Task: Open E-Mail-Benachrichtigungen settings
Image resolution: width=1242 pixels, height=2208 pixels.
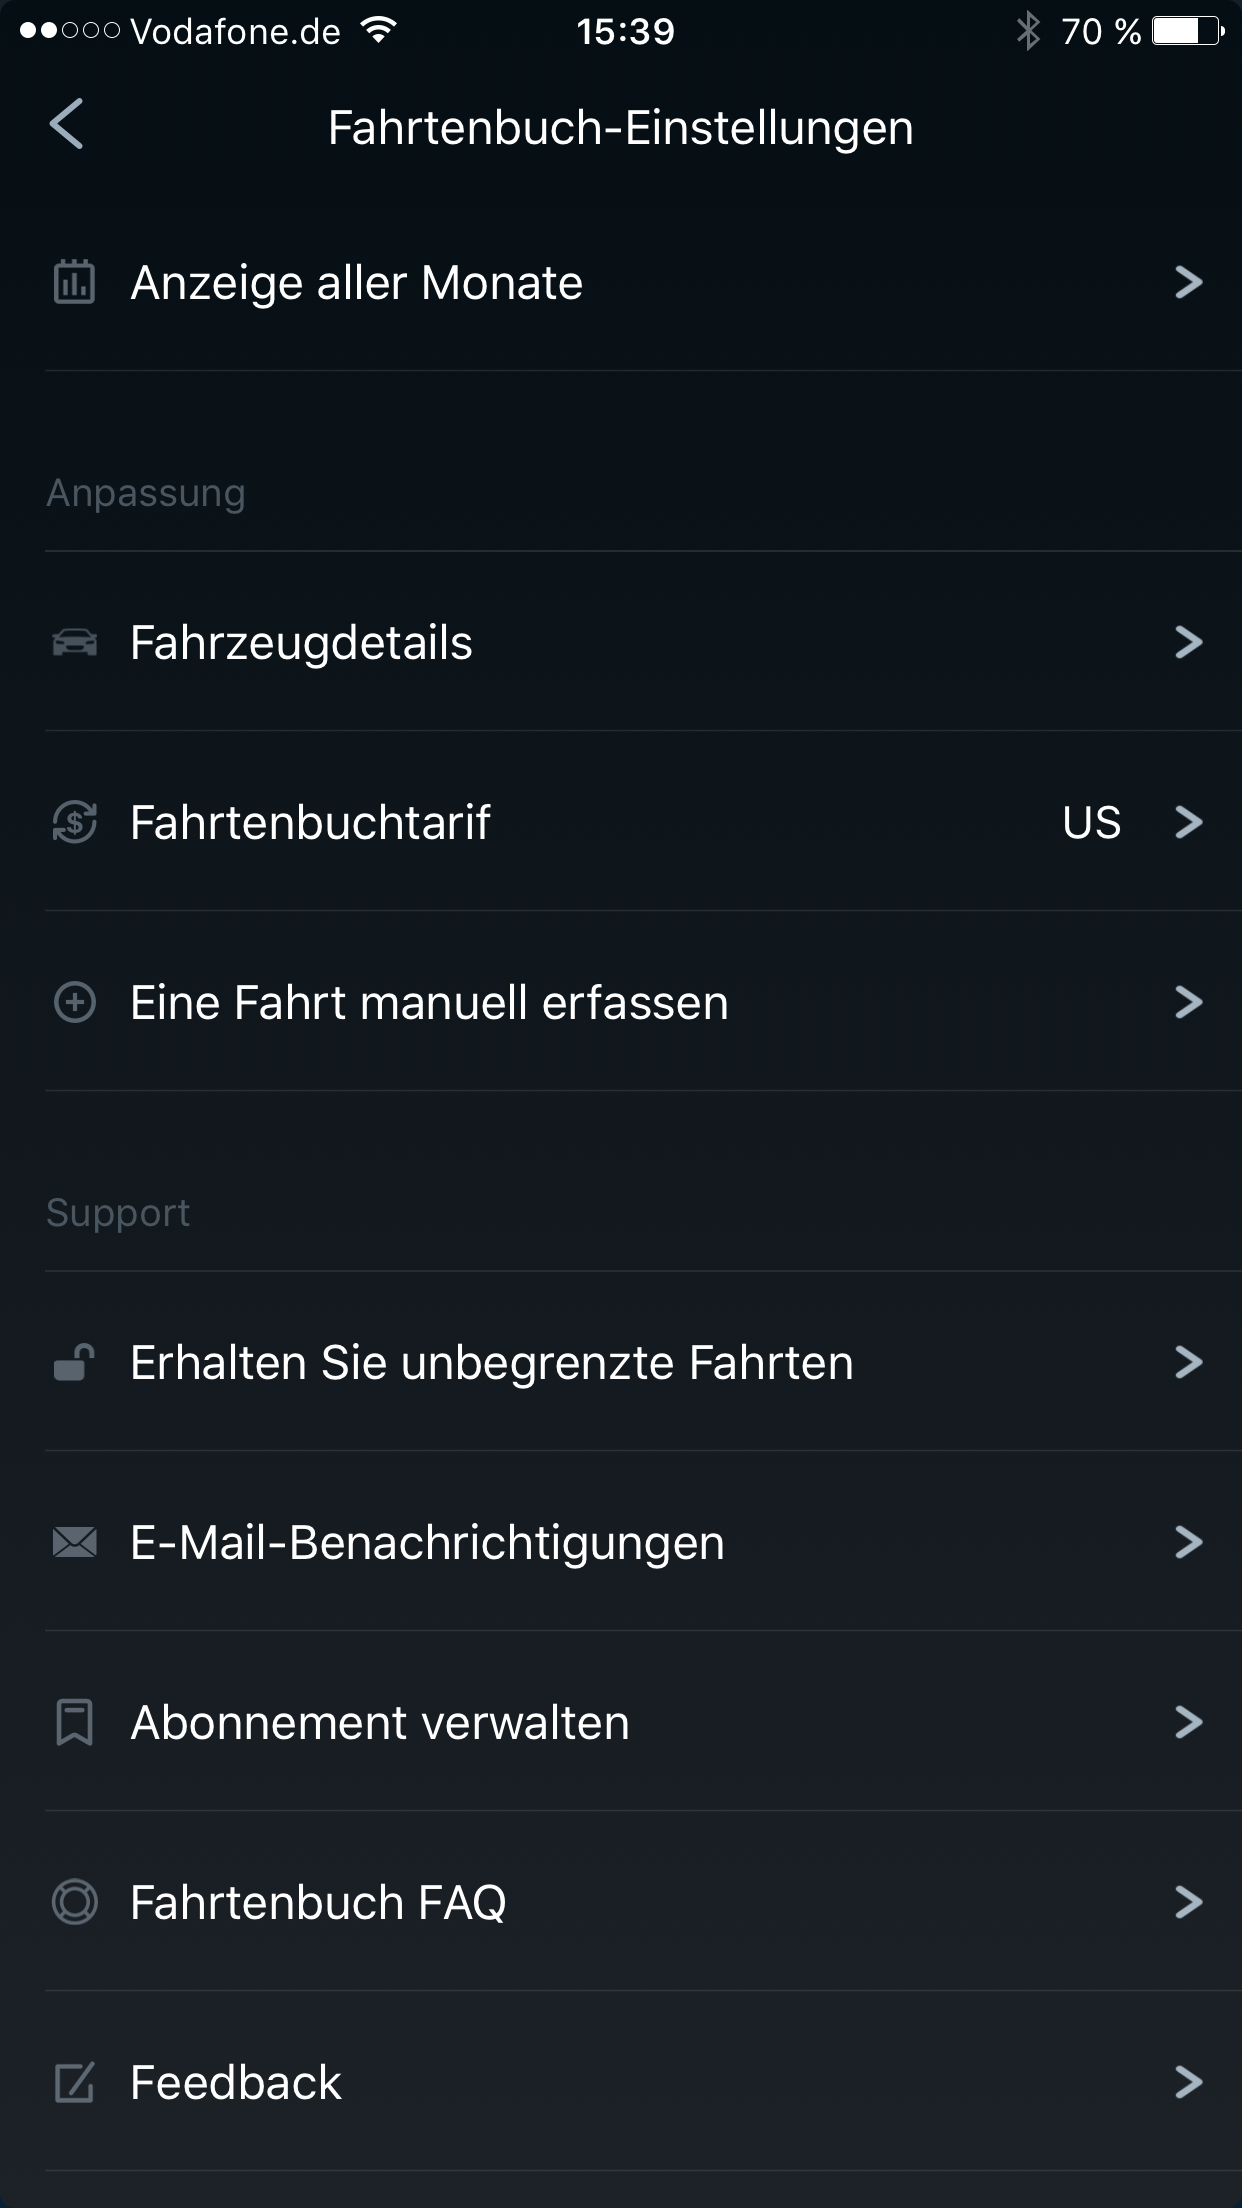Action: click(x=427, y=1542)
